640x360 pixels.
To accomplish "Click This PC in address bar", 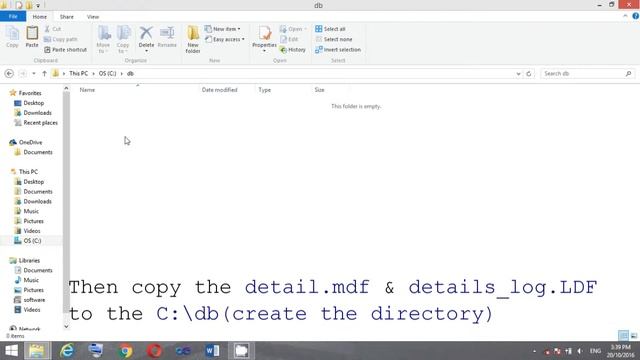I will 78,73.
